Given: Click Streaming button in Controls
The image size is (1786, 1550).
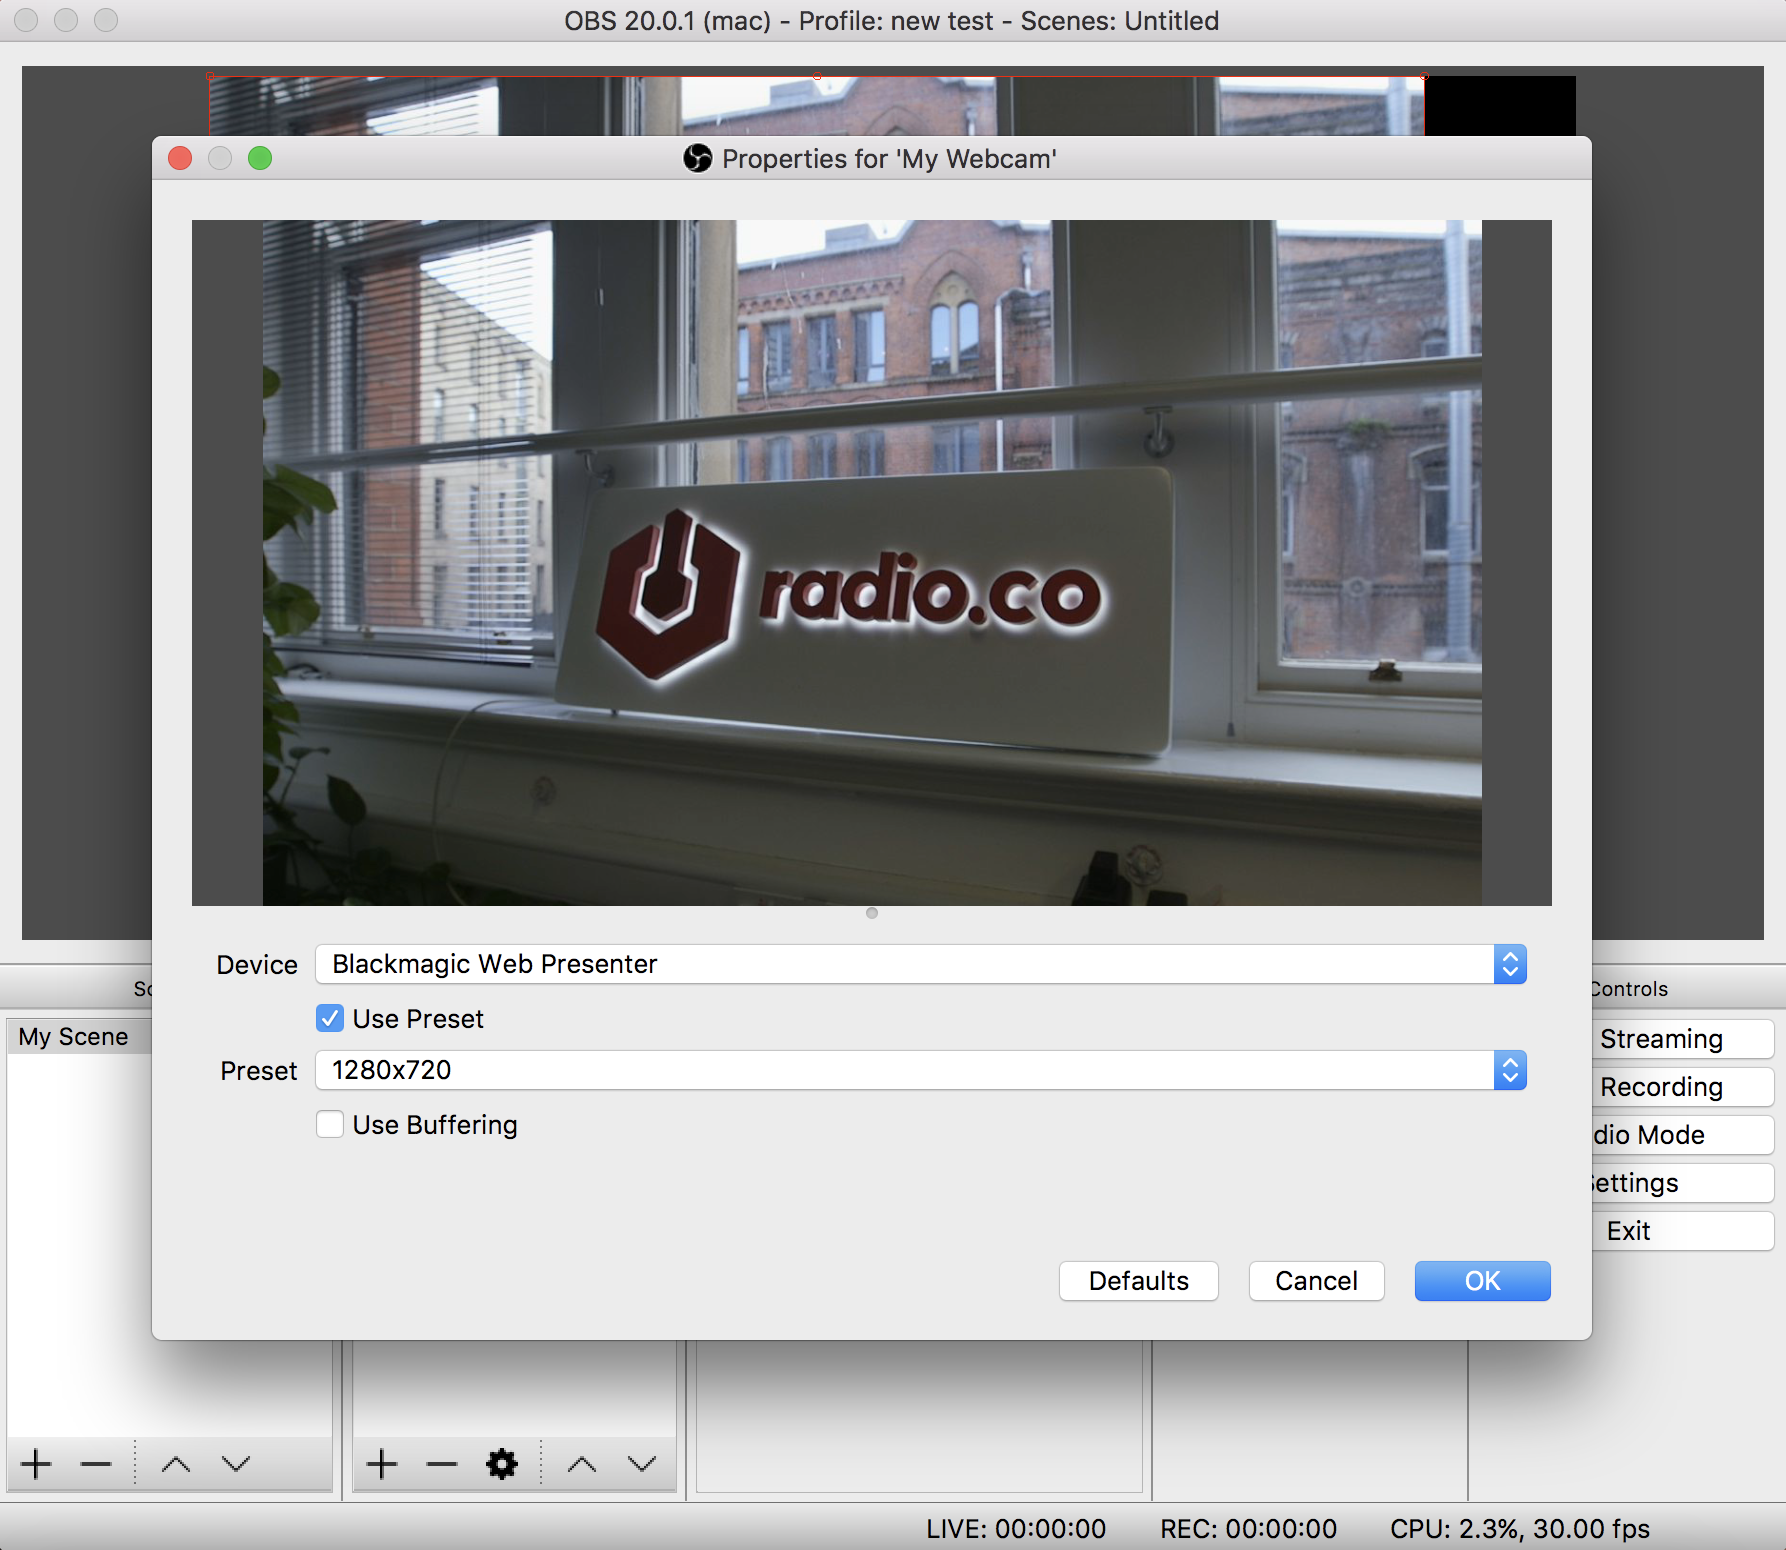Looking at the screenshot, I should (x=1683, y=1039).
